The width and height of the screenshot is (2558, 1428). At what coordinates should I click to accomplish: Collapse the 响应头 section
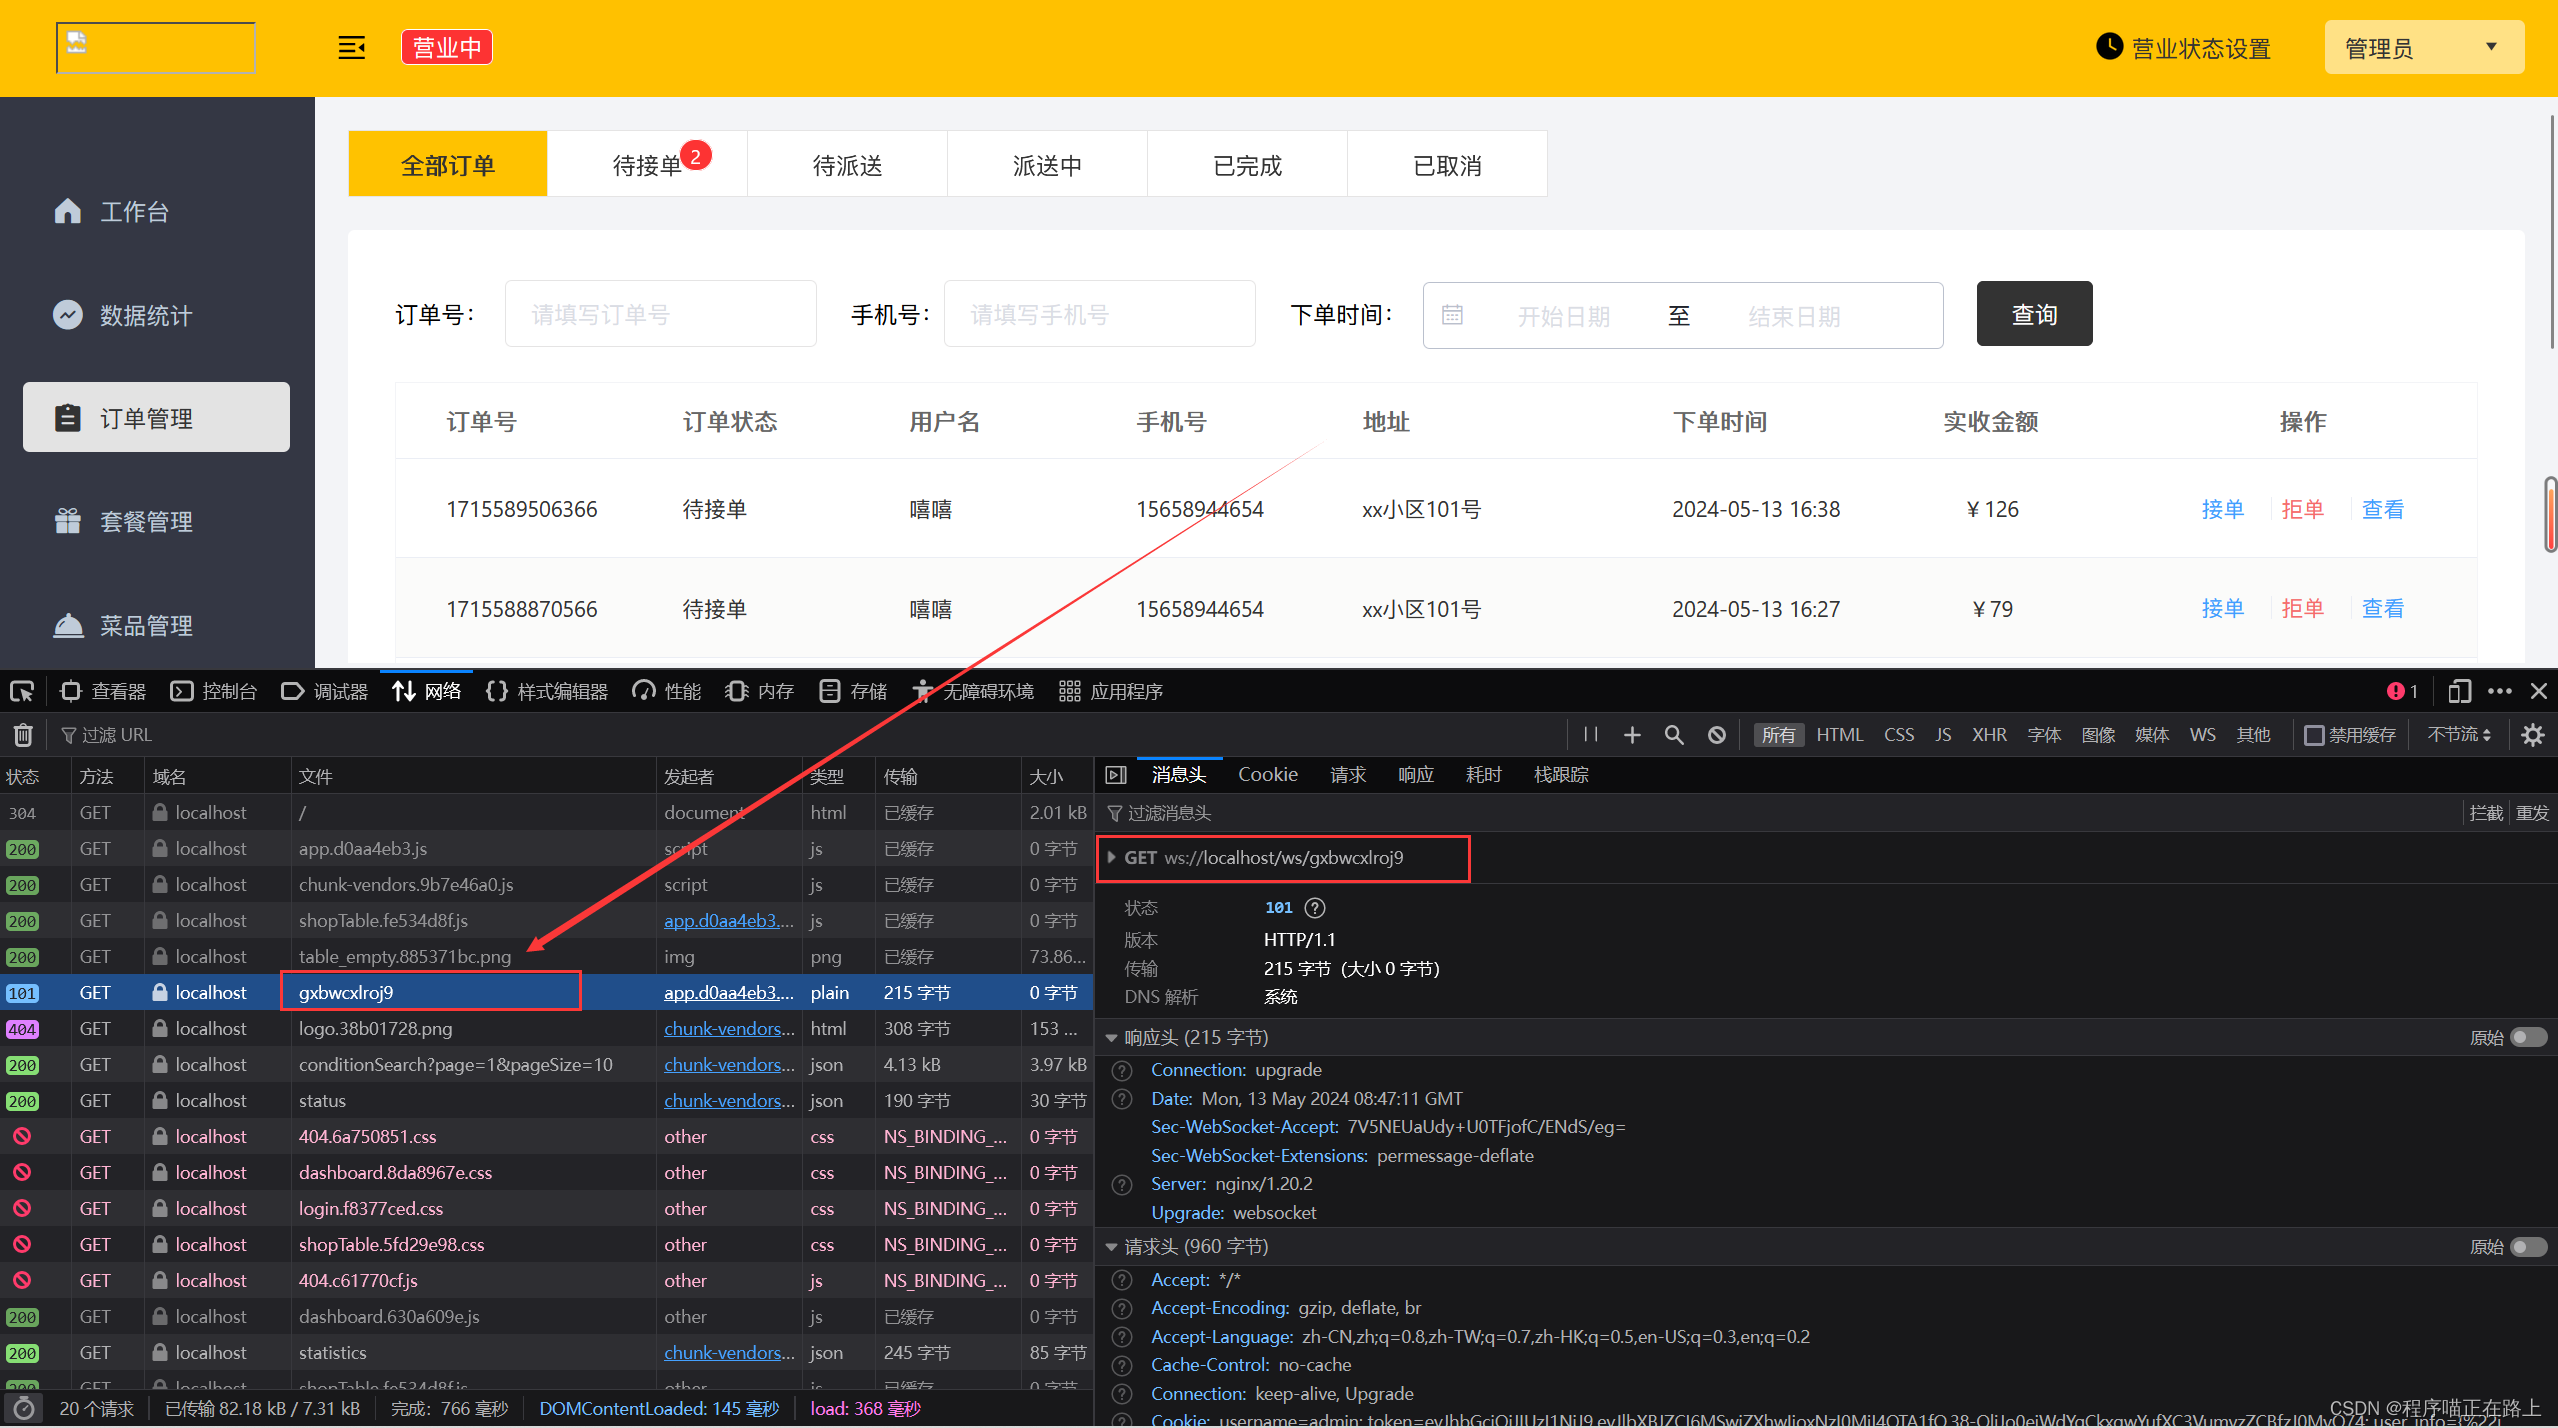tap(1111, 1038)
